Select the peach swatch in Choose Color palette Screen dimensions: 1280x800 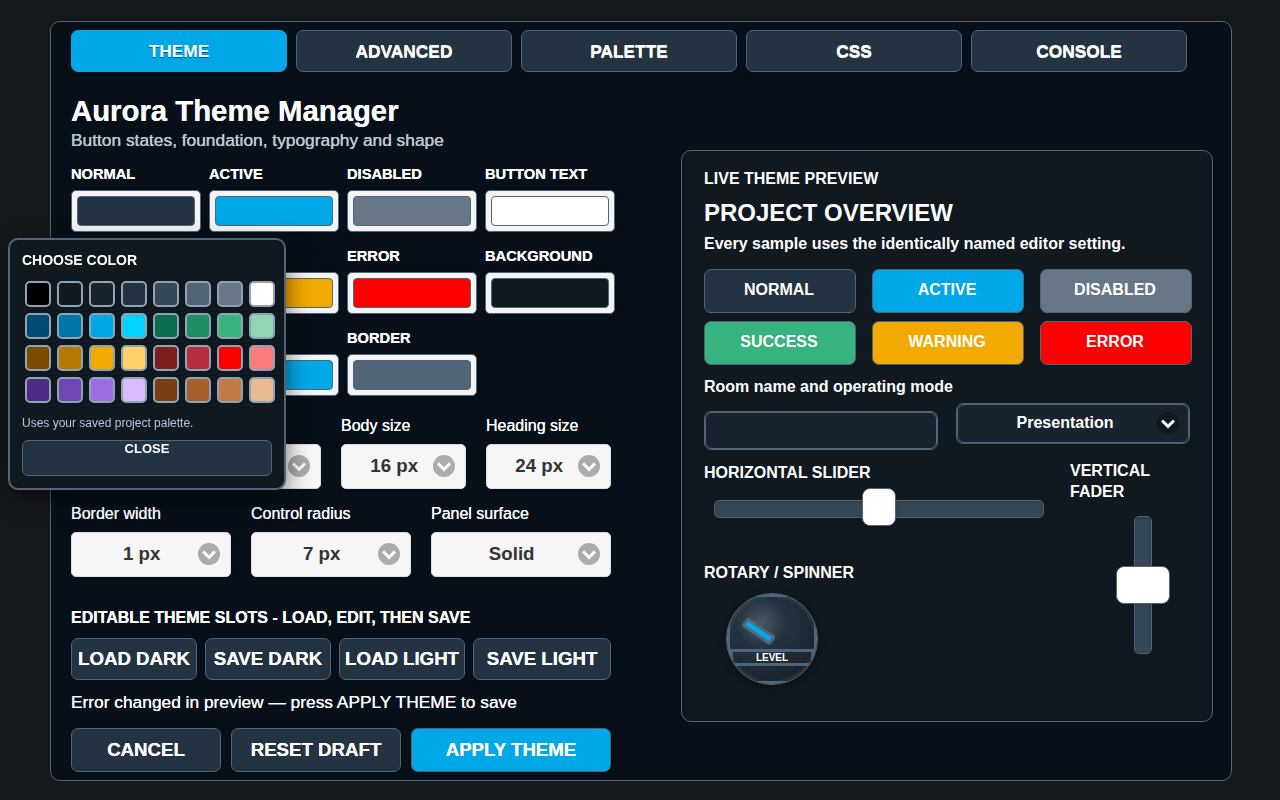(262, 390)
